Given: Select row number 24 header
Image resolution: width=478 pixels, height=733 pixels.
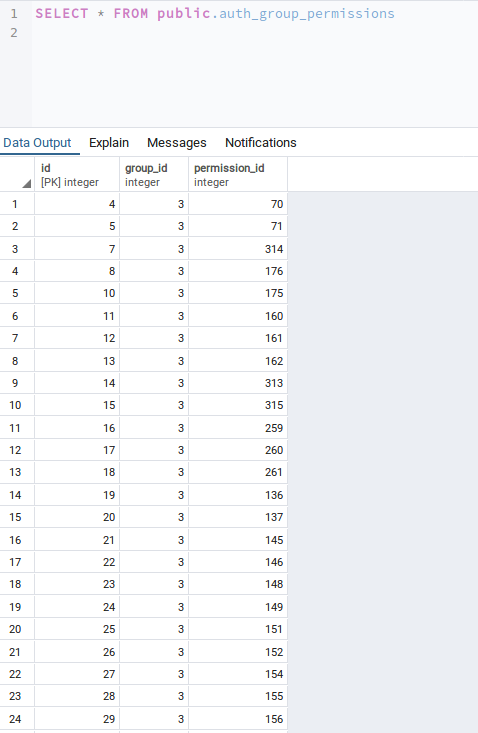Looking at the screenshot, I should (17, 719).
